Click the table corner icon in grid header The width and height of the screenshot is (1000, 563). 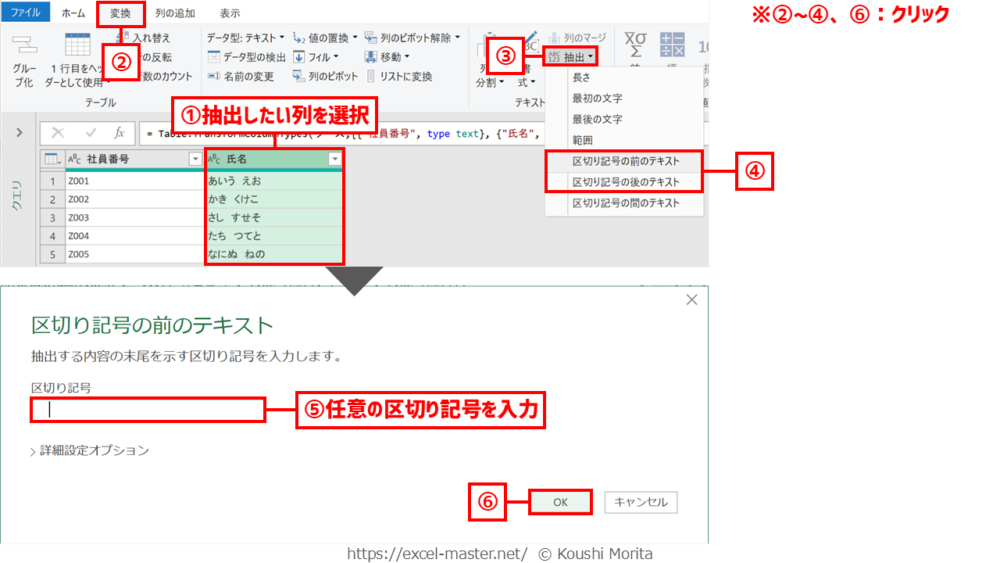tap(52, 159)
